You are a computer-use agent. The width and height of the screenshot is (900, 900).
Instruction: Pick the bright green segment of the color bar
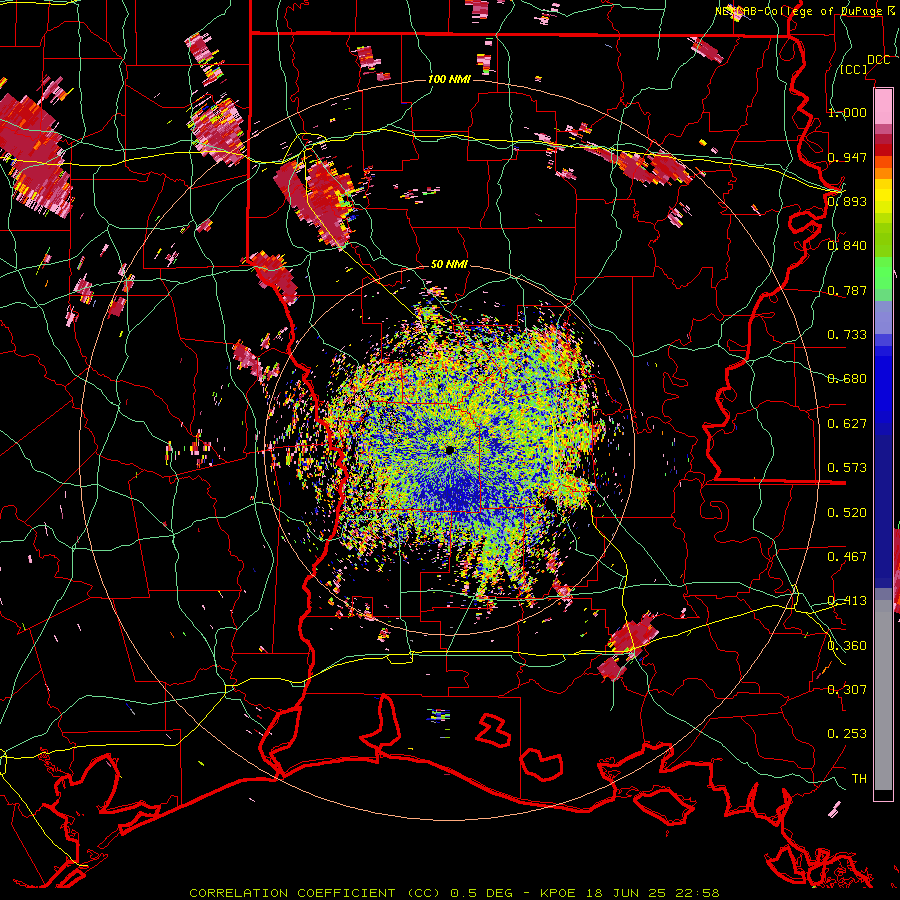click(x=883, y=274)
